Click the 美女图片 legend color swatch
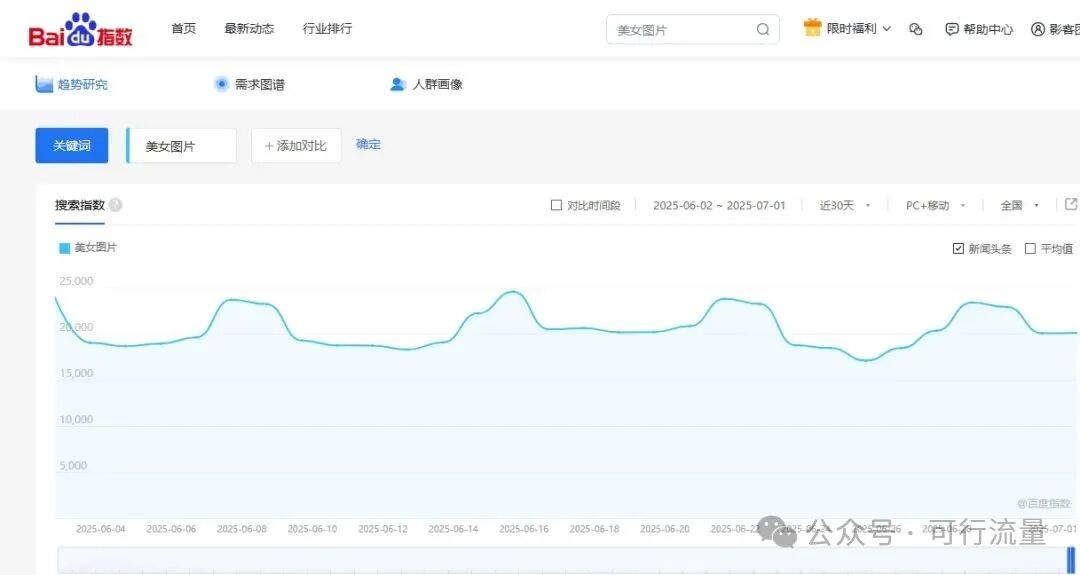Viewport: 1080px width, 575px height. click(65, 249)
